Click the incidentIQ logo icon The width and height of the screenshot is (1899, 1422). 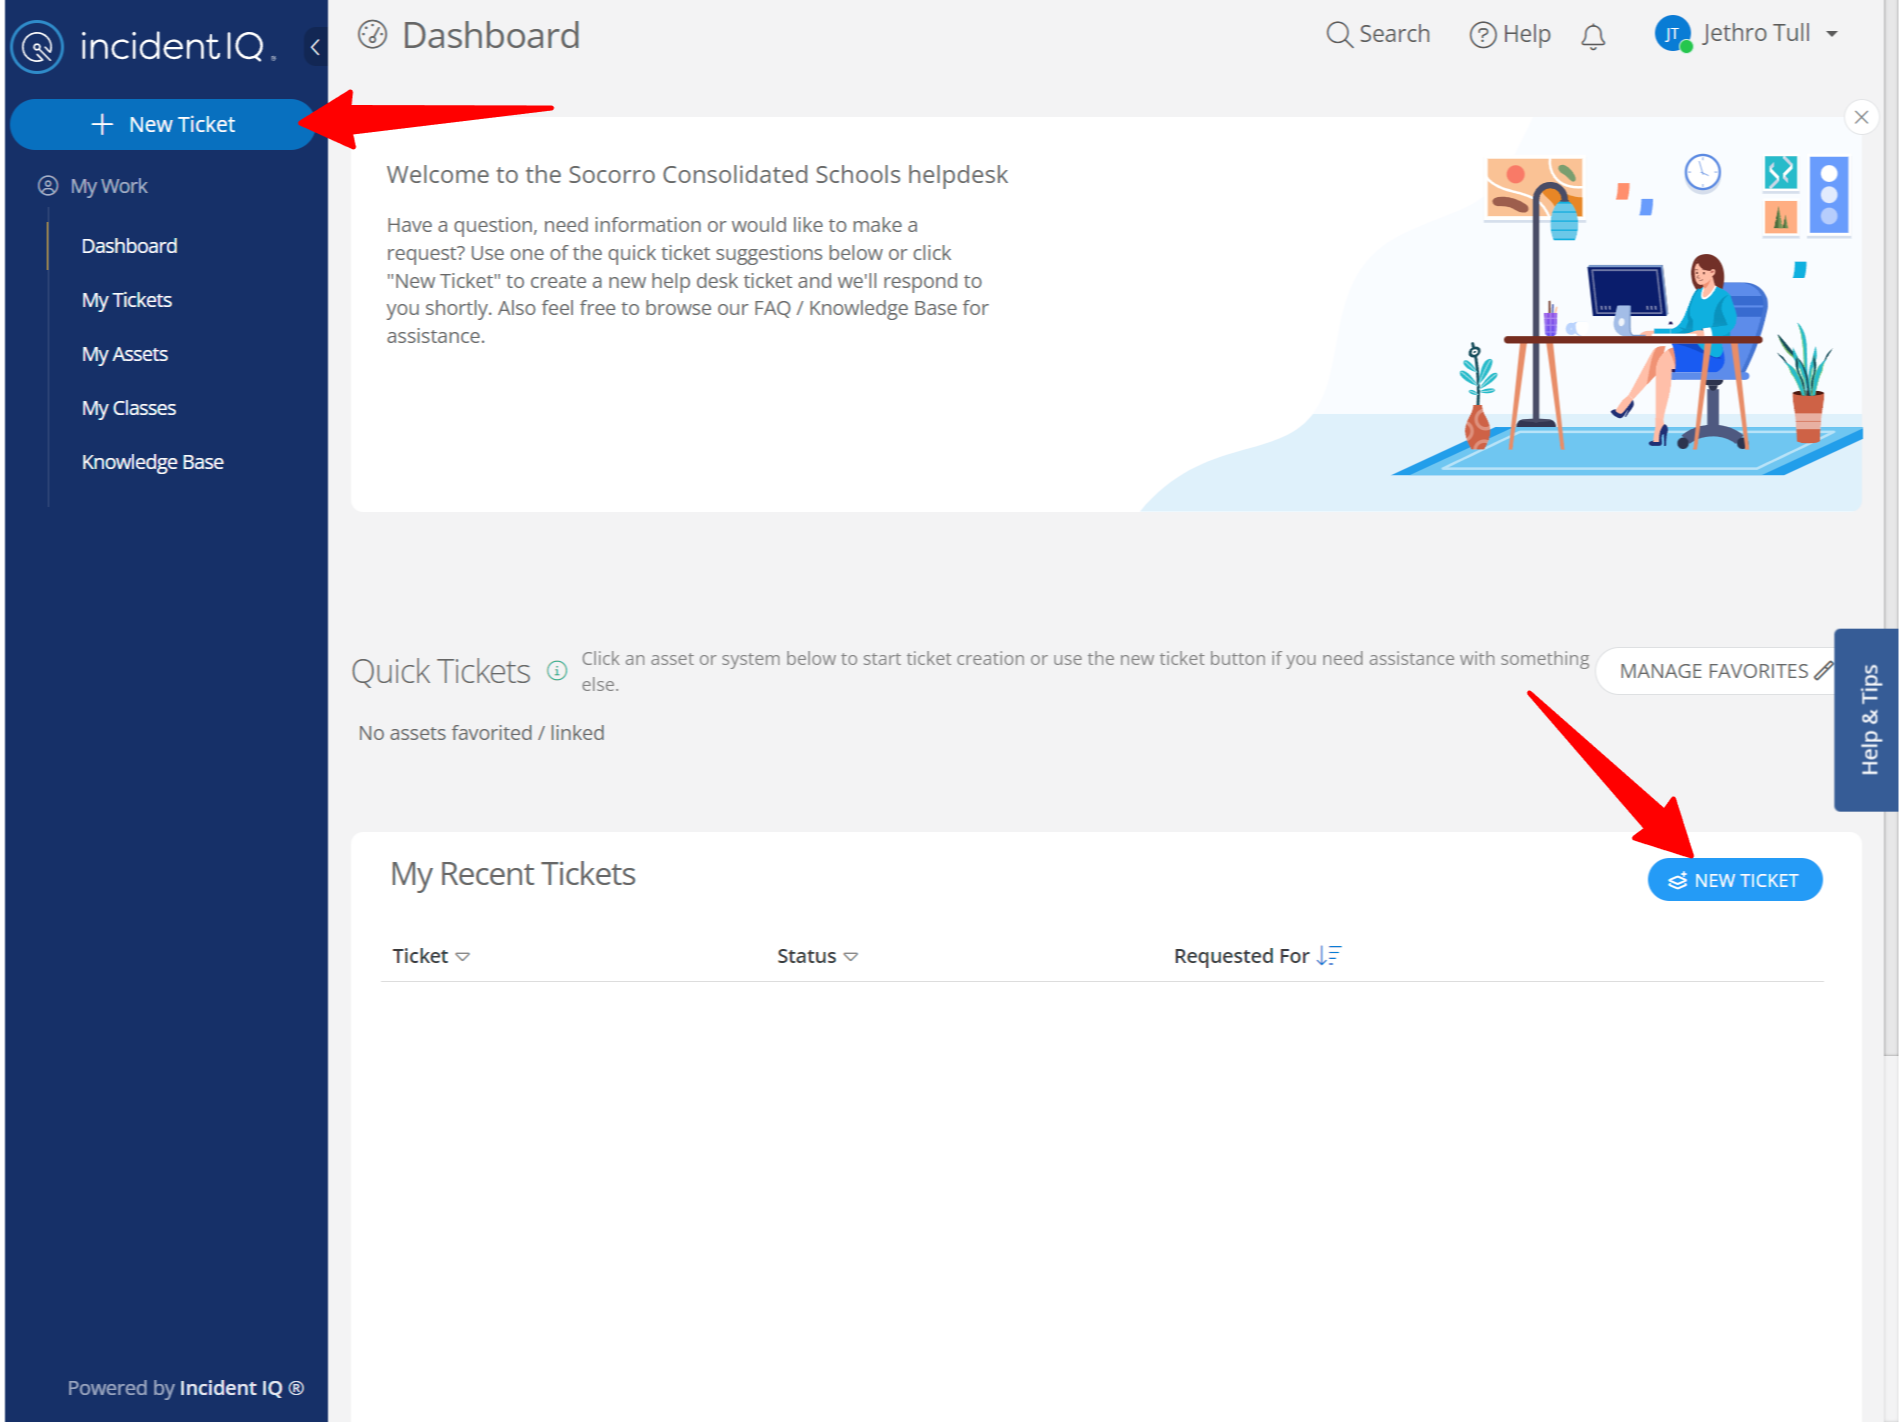[37, 46]
